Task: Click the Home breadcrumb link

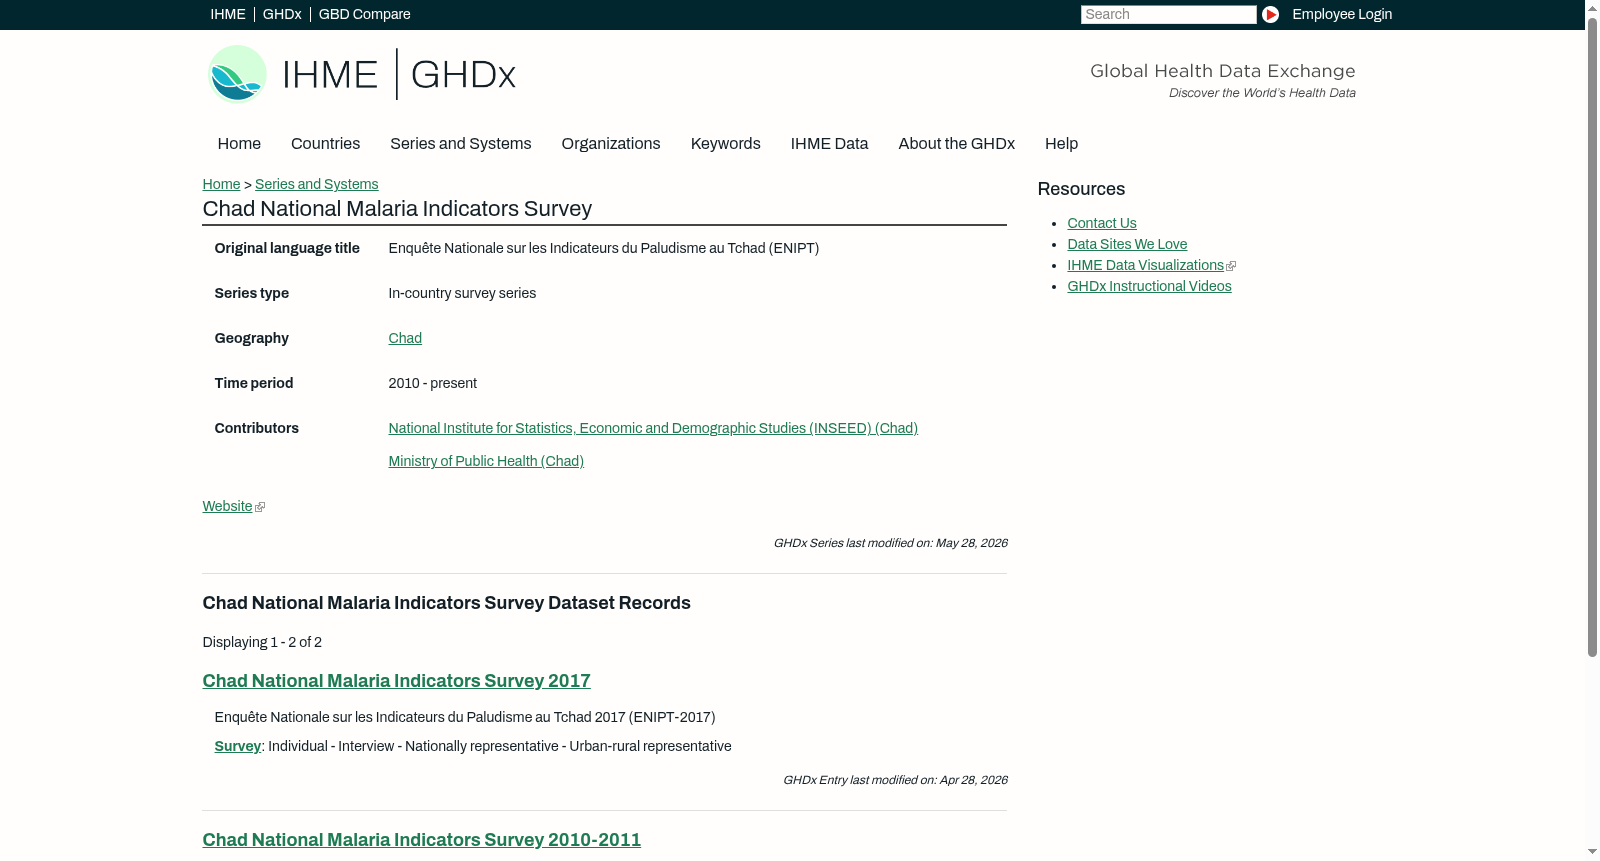Action: [221, 184]
